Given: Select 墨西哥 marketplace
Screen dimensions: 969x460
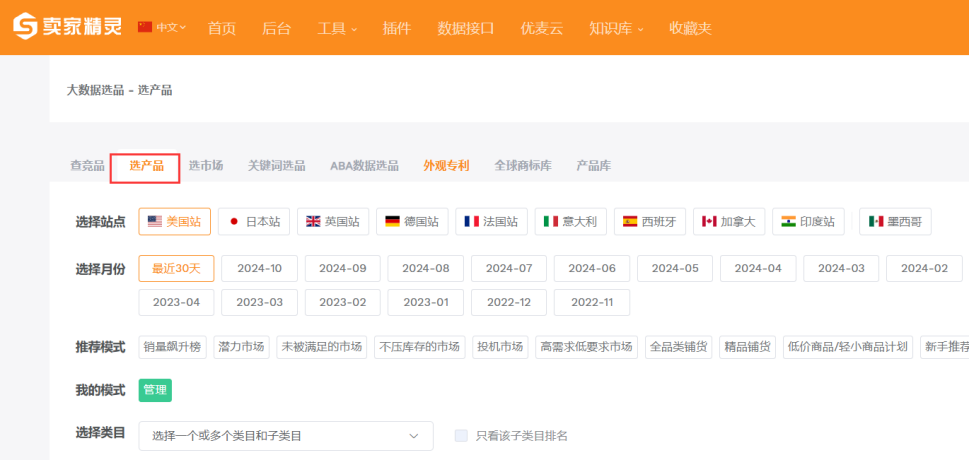Looking at the screenshot, I should tap(895, 221).
